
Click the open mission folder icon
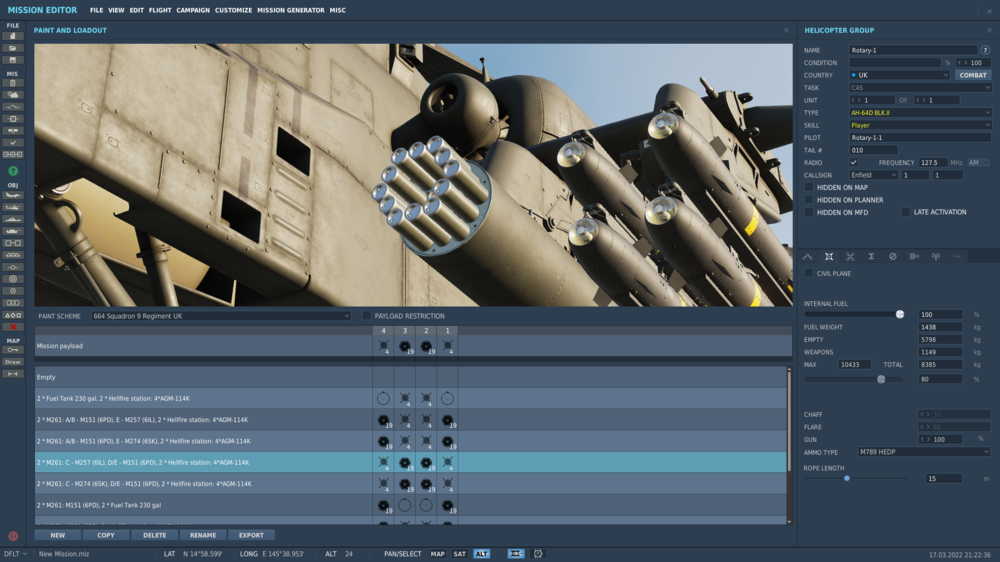pyautogui.click(x=13, y=48)
